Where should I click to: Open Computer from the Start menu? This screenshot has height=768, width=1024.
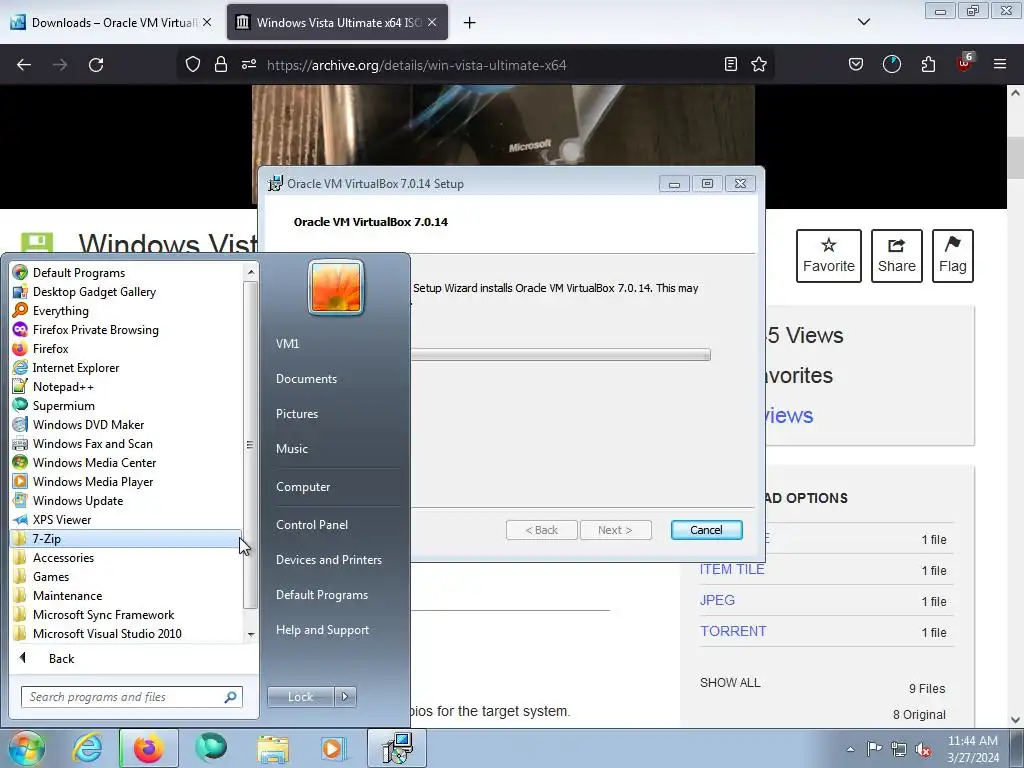302,487
